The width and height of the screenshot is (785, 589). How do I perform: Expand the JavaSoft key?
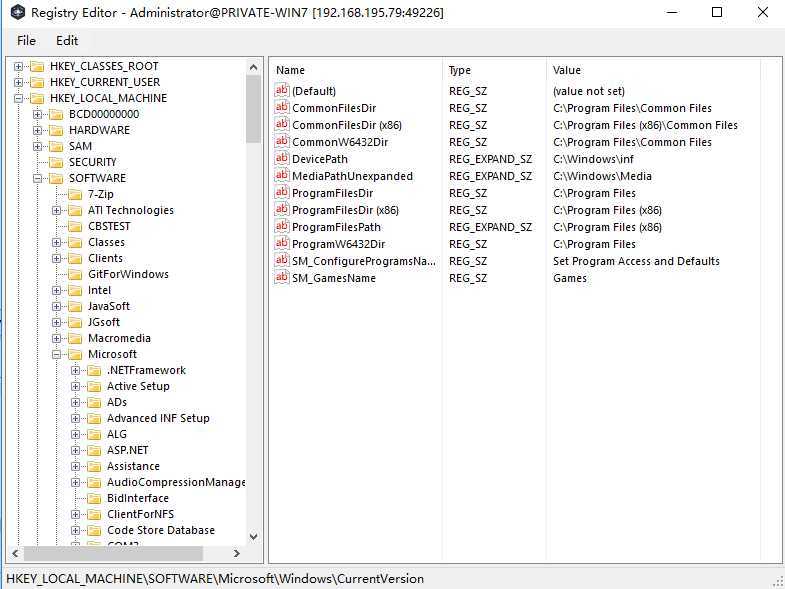pyautogui.click(x=56, y=307)
